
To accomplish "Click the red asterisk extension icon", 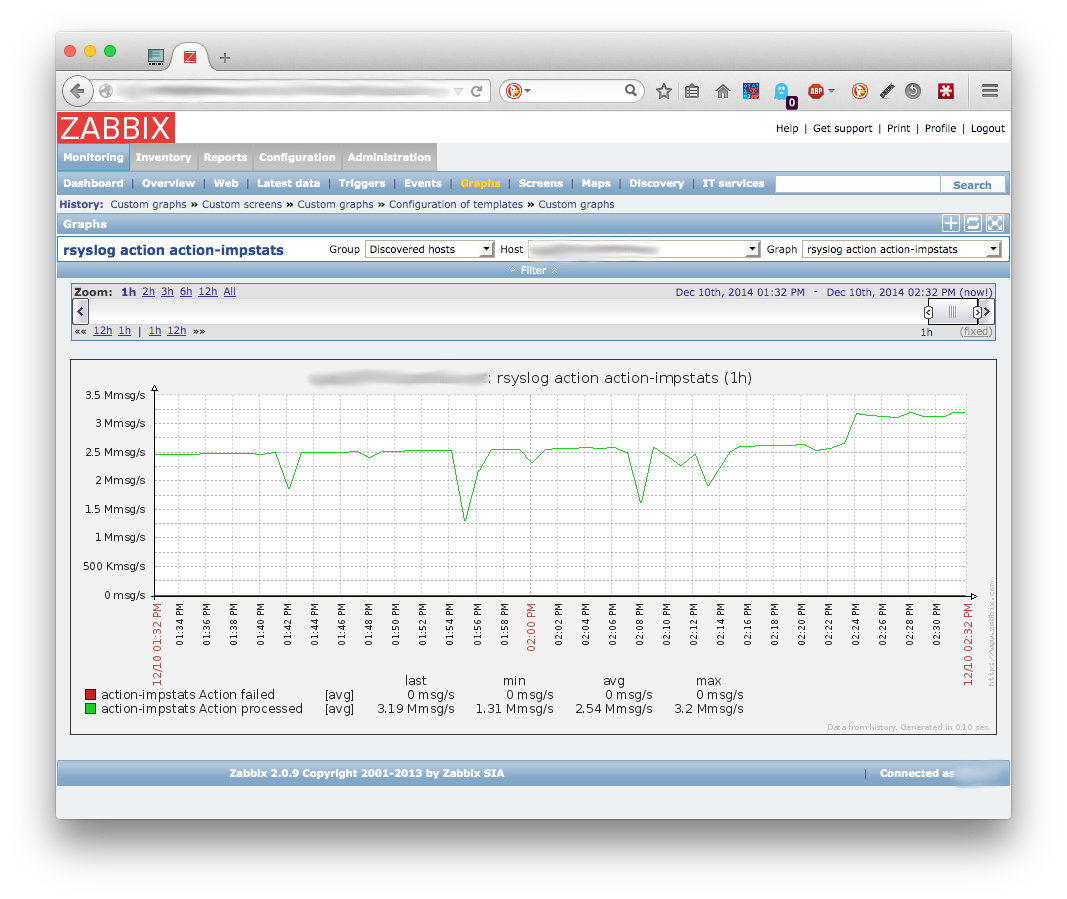I will click(946, 91).
